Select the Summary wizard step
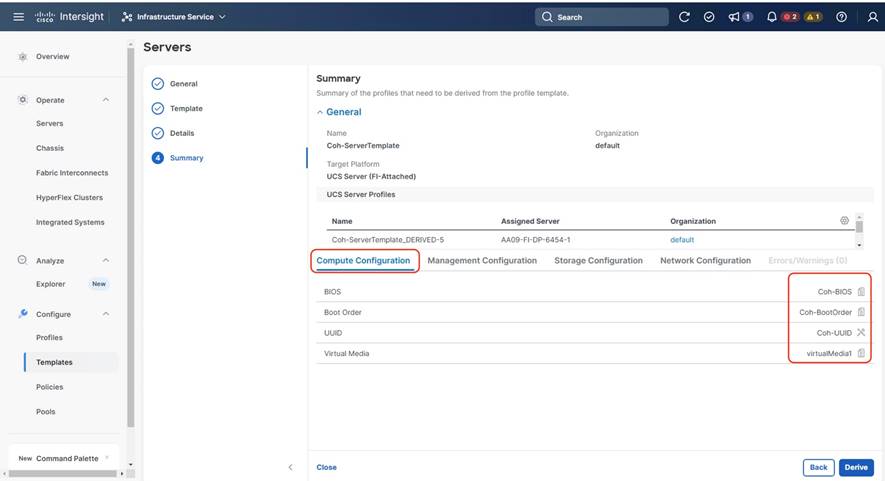This screenshot has height=481, width=885. tap(186, 158)
